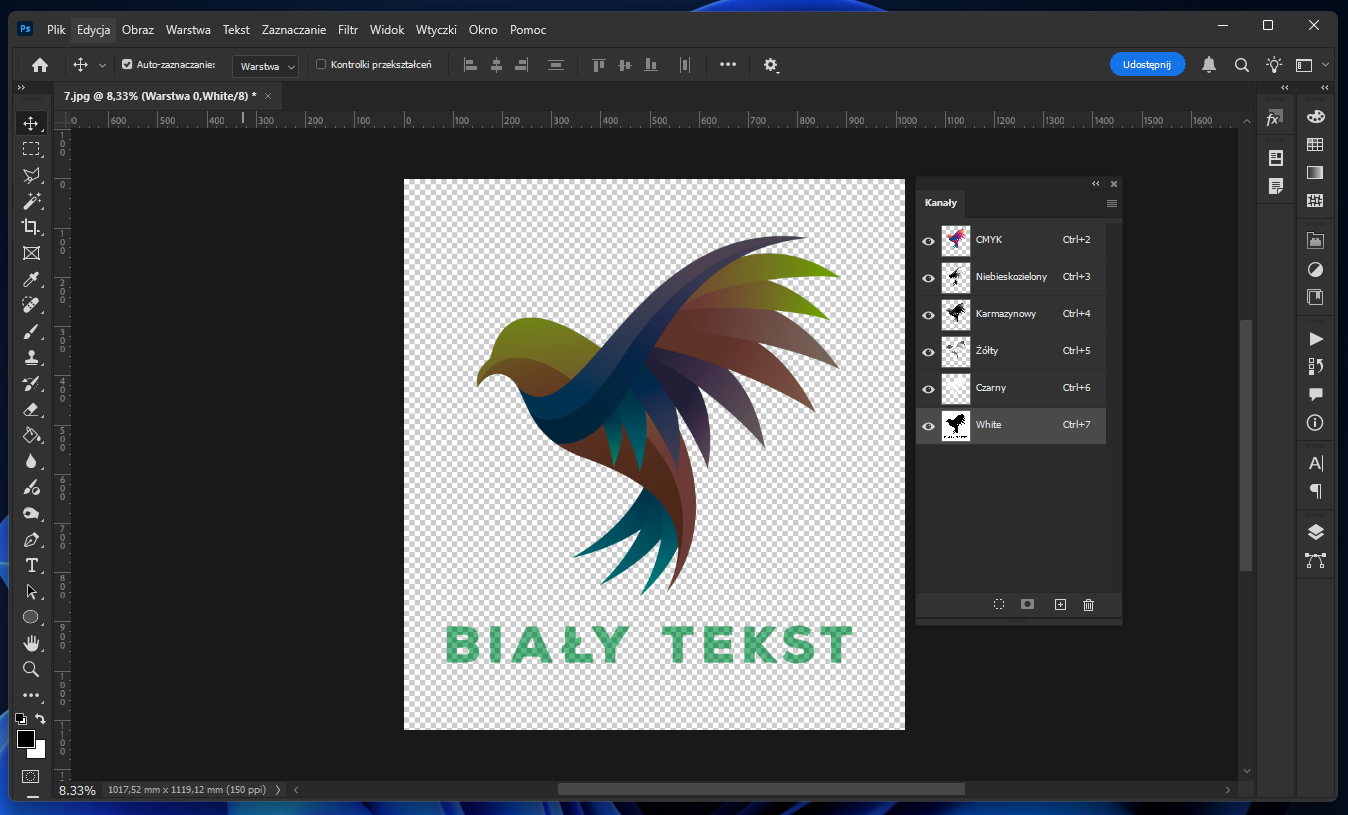
Task: Expand the status bar info arrow
Action: 278,790
